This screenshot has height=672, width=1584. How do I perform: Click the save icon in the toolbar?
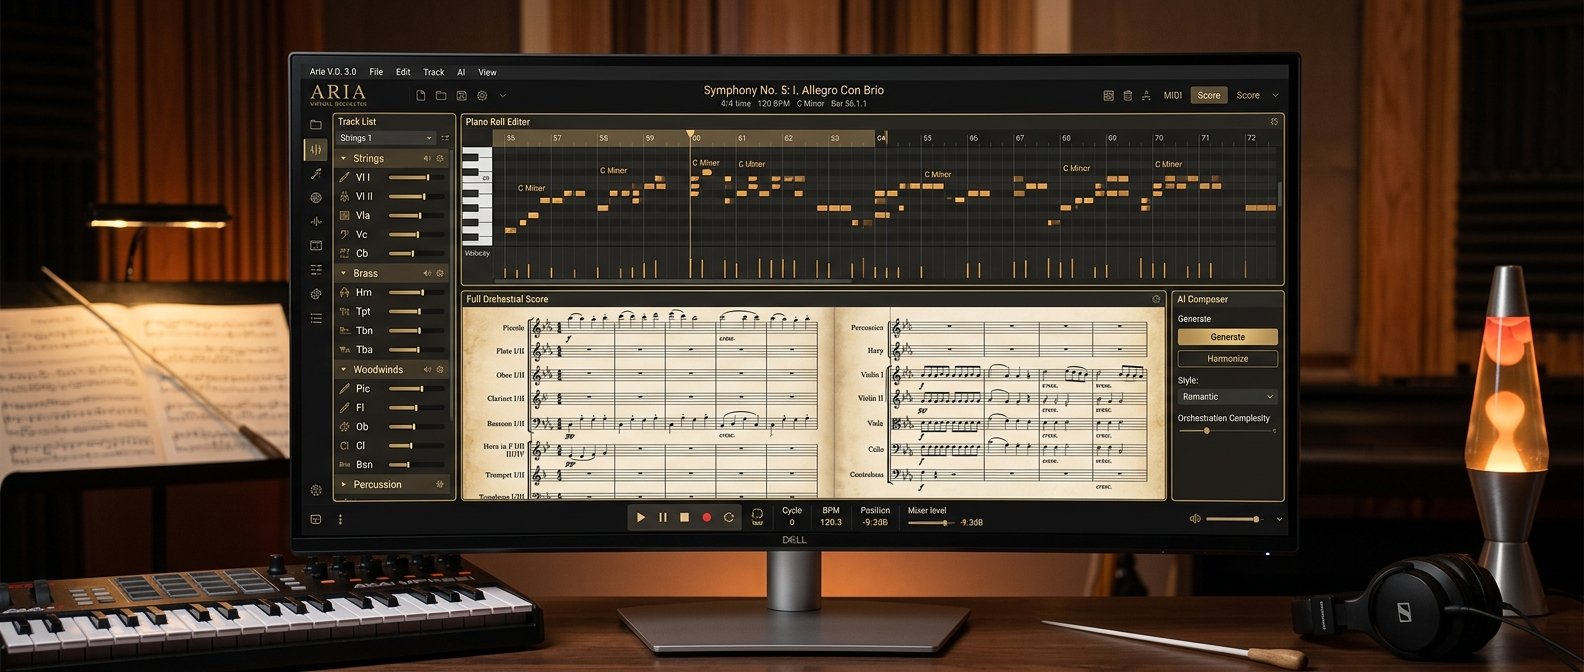[x=461, y=96]
